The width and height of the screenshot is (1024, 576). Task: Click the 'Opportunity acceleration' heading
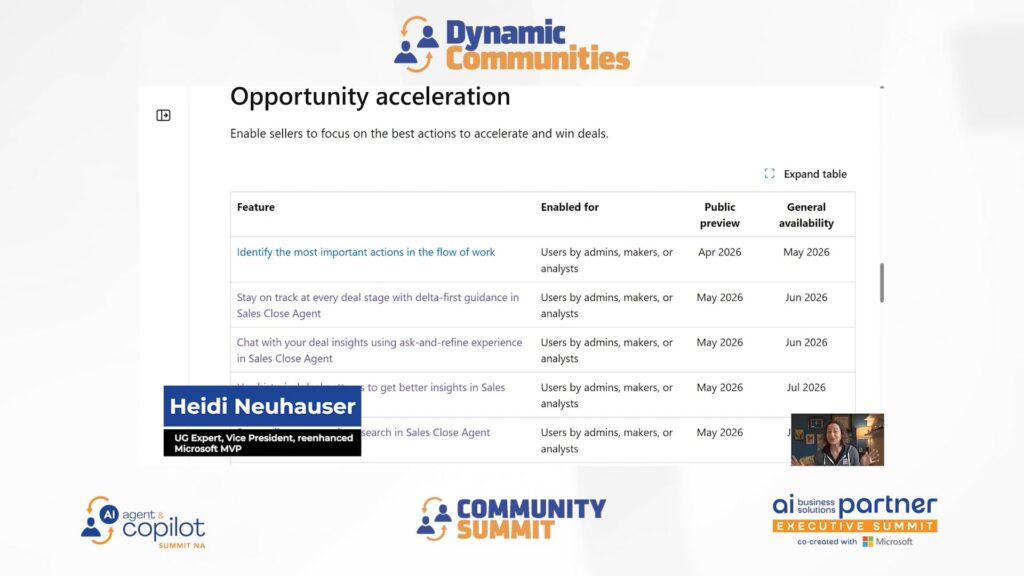[370, 97]
